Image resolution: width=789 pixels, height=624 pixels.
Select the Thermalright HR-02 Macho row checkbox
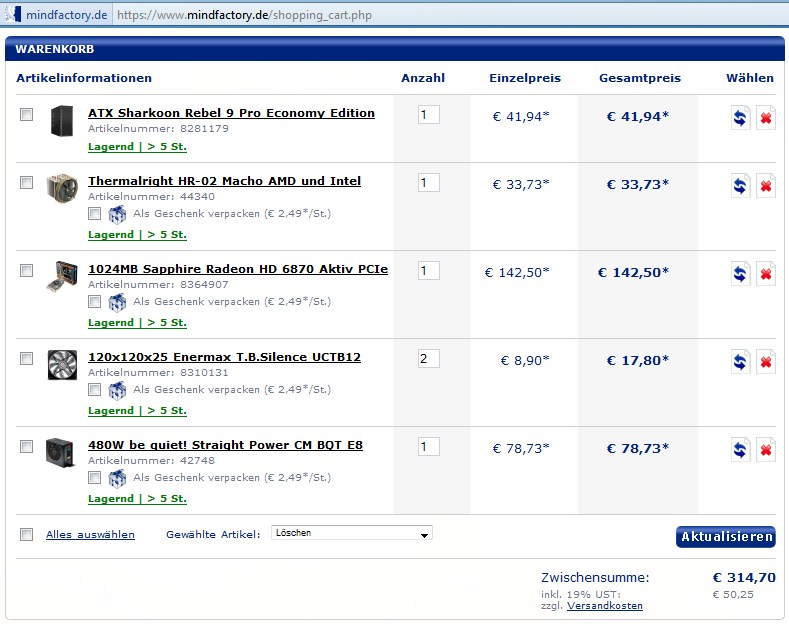point(26,182)
